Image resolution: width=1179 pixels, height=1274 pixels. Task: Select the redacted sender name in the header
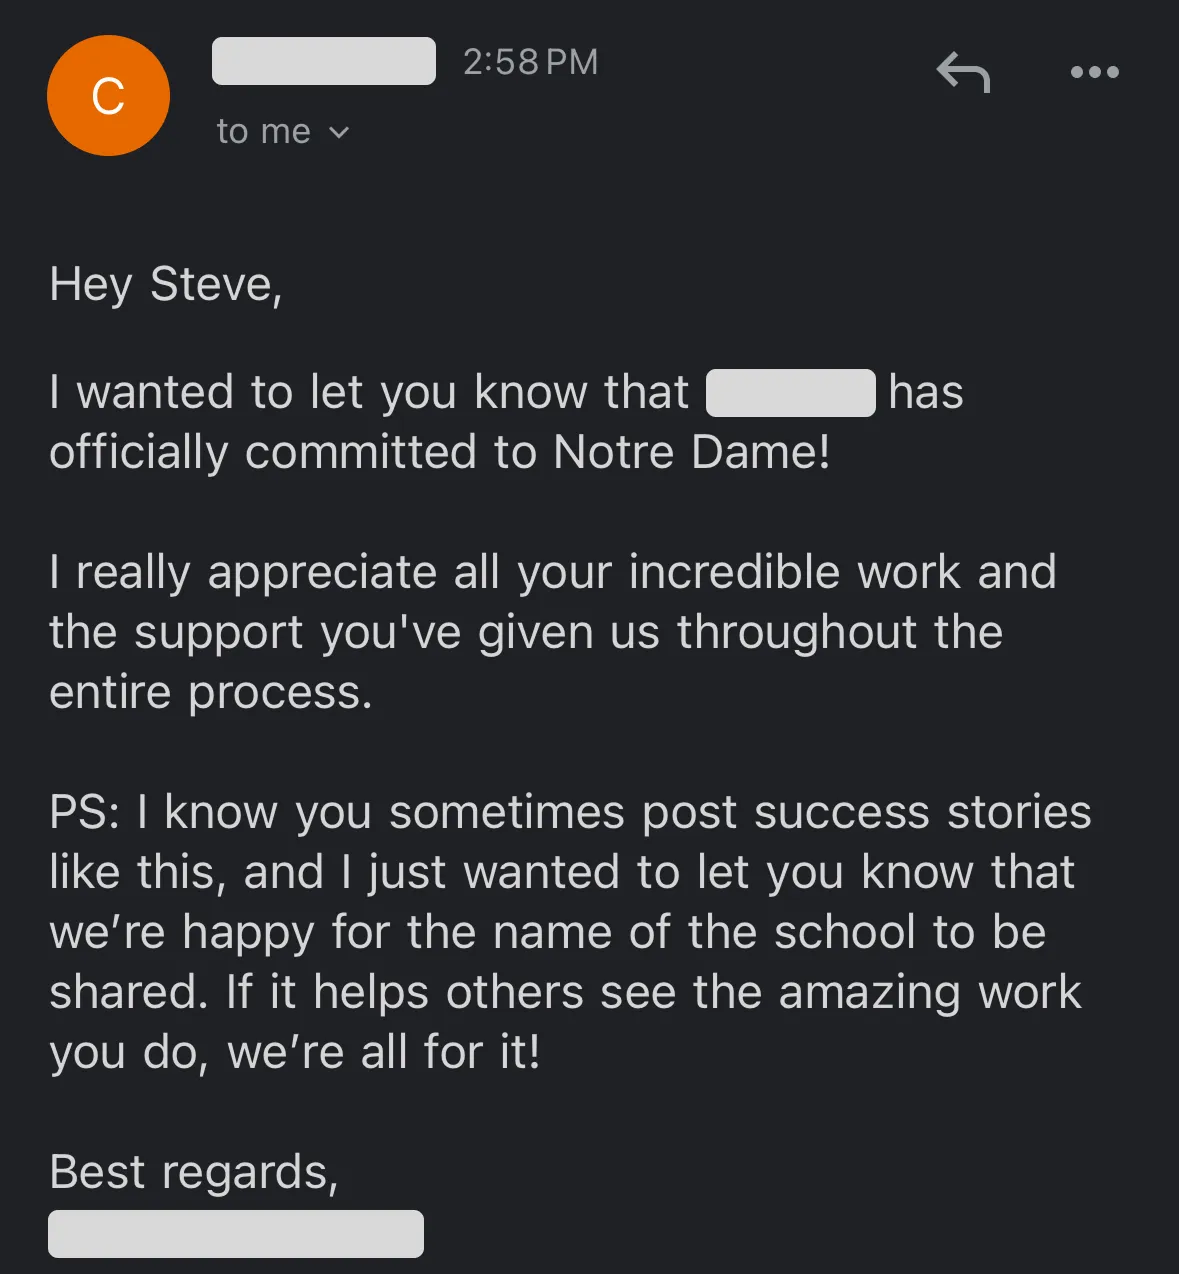point(324,61)
